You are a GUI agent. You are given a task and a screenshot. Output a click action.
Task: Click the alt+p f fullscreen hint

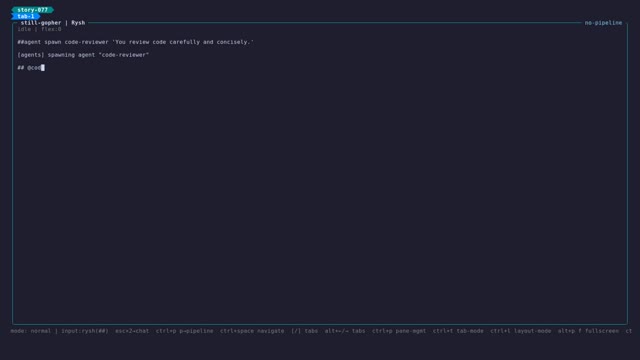(x=588, y=331)
